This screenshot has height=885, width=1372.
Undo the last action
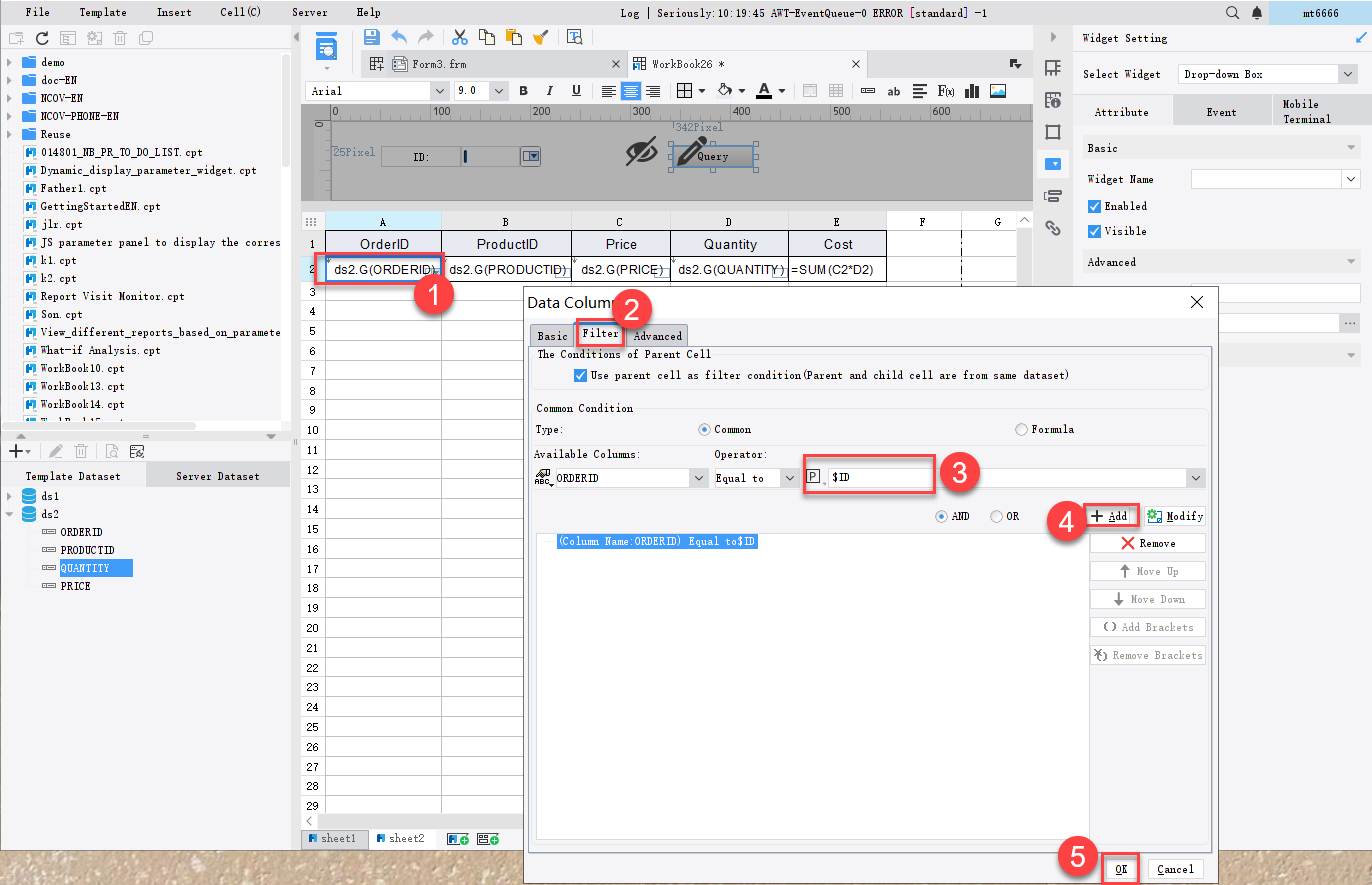tap(399, 36)
